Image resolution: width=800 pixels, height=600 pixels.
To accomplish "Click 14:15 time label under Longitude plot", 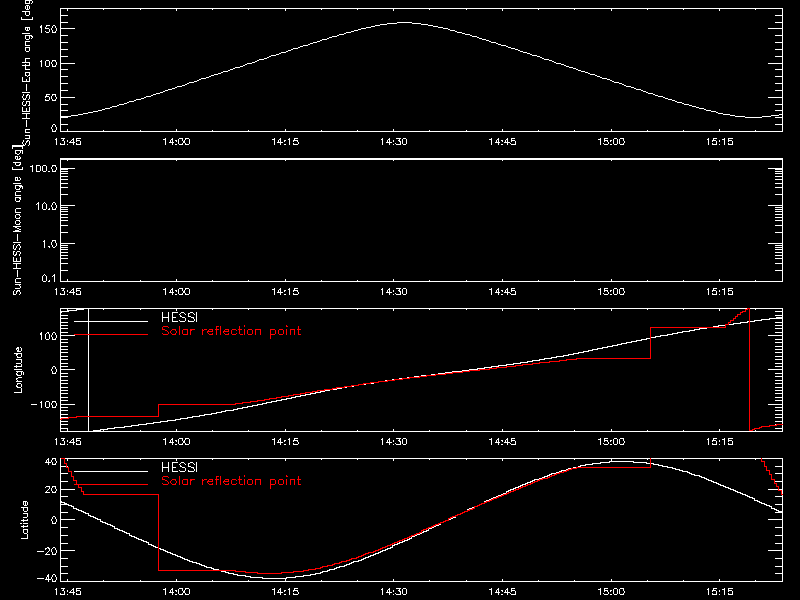I will (x=285, y=442).
